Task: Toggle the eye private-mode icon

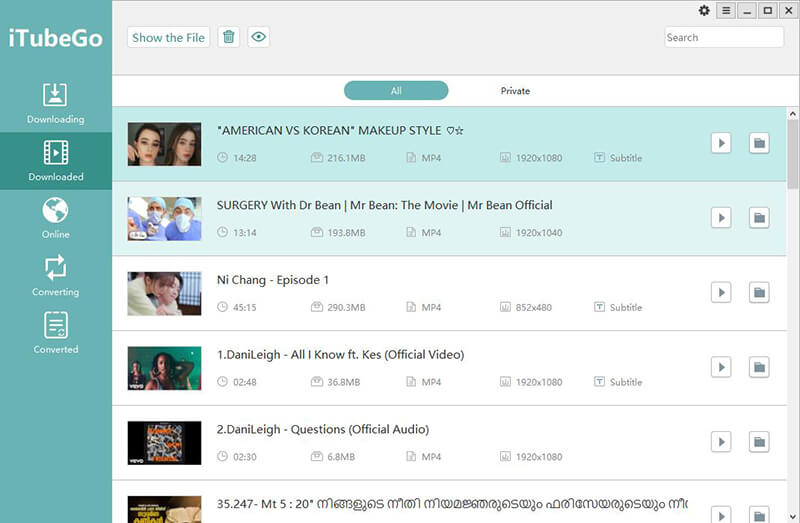Action: [x=259, y=37]
